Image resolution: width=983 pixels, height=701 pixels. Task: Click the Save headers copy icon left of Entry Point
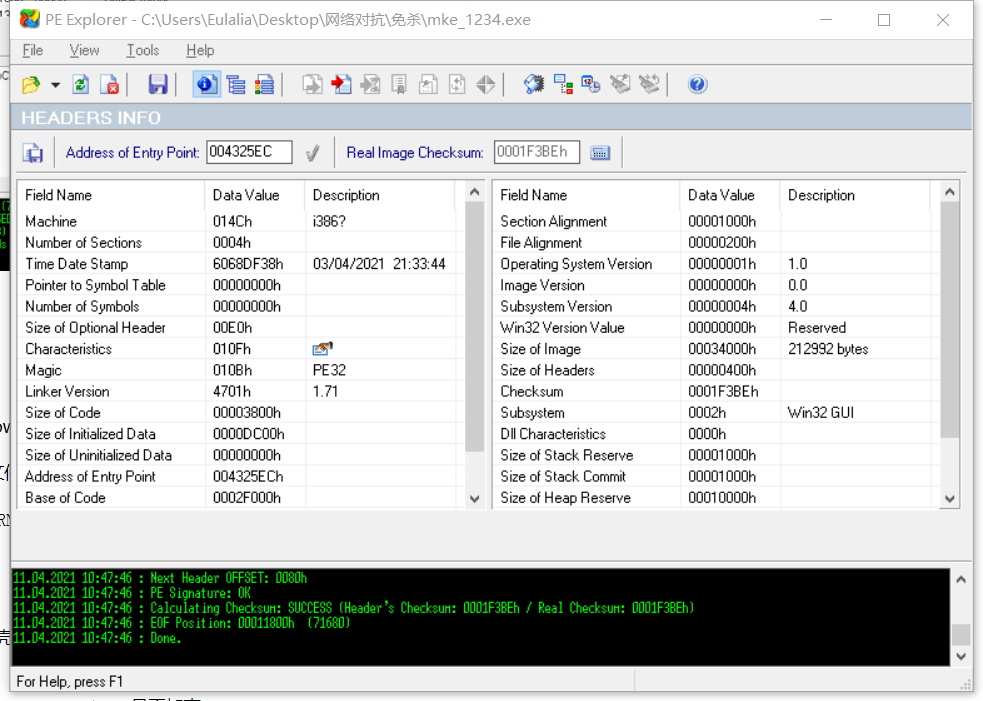(x=33, y=152)
